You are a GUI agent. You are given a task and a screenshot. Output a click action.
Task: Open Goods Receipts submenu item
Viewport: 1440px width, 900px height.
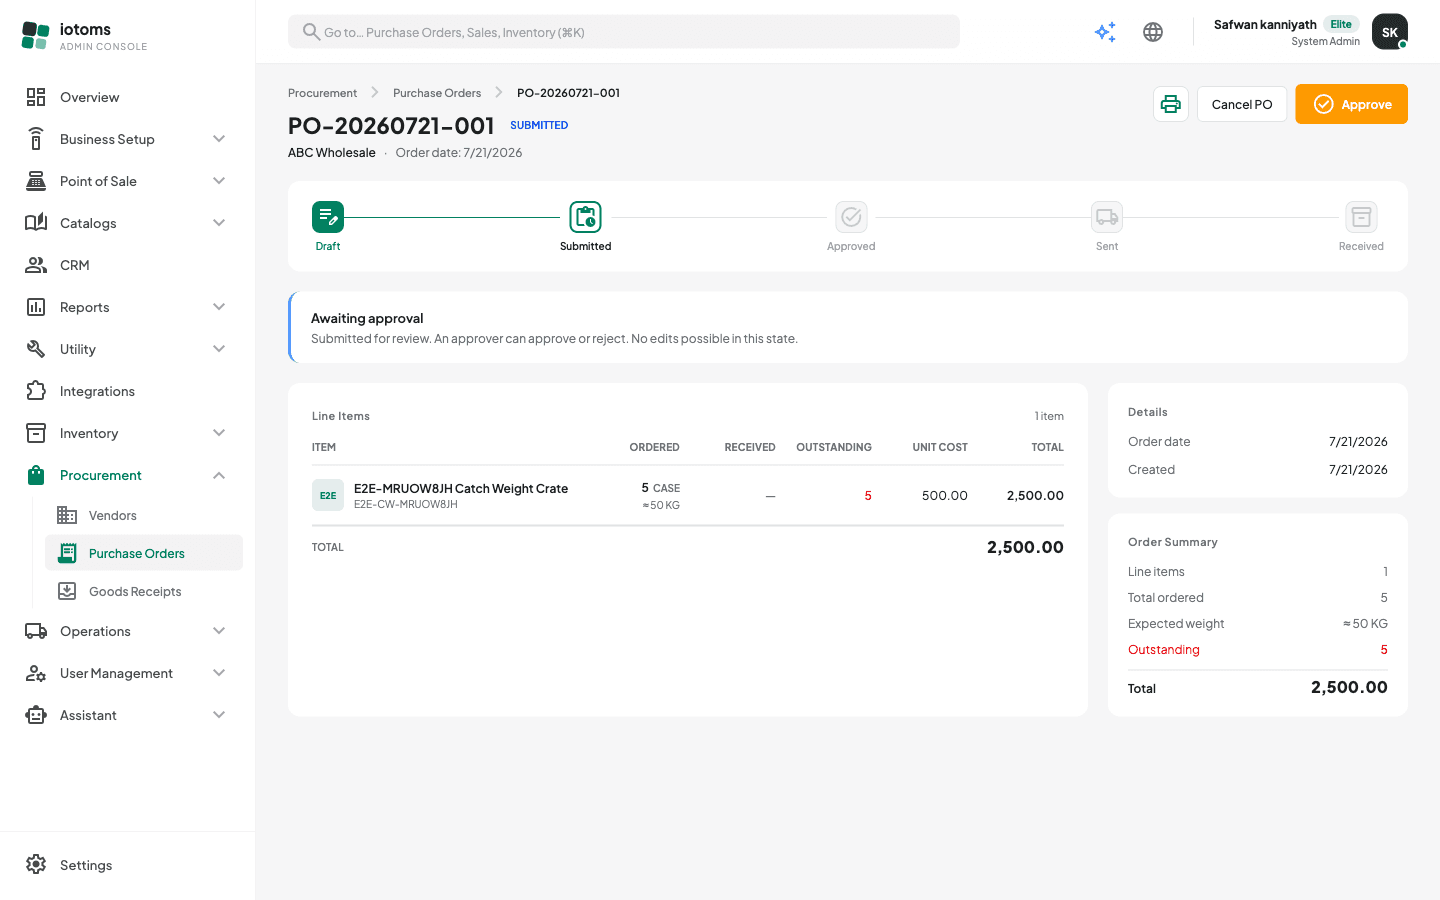(144, 591)
